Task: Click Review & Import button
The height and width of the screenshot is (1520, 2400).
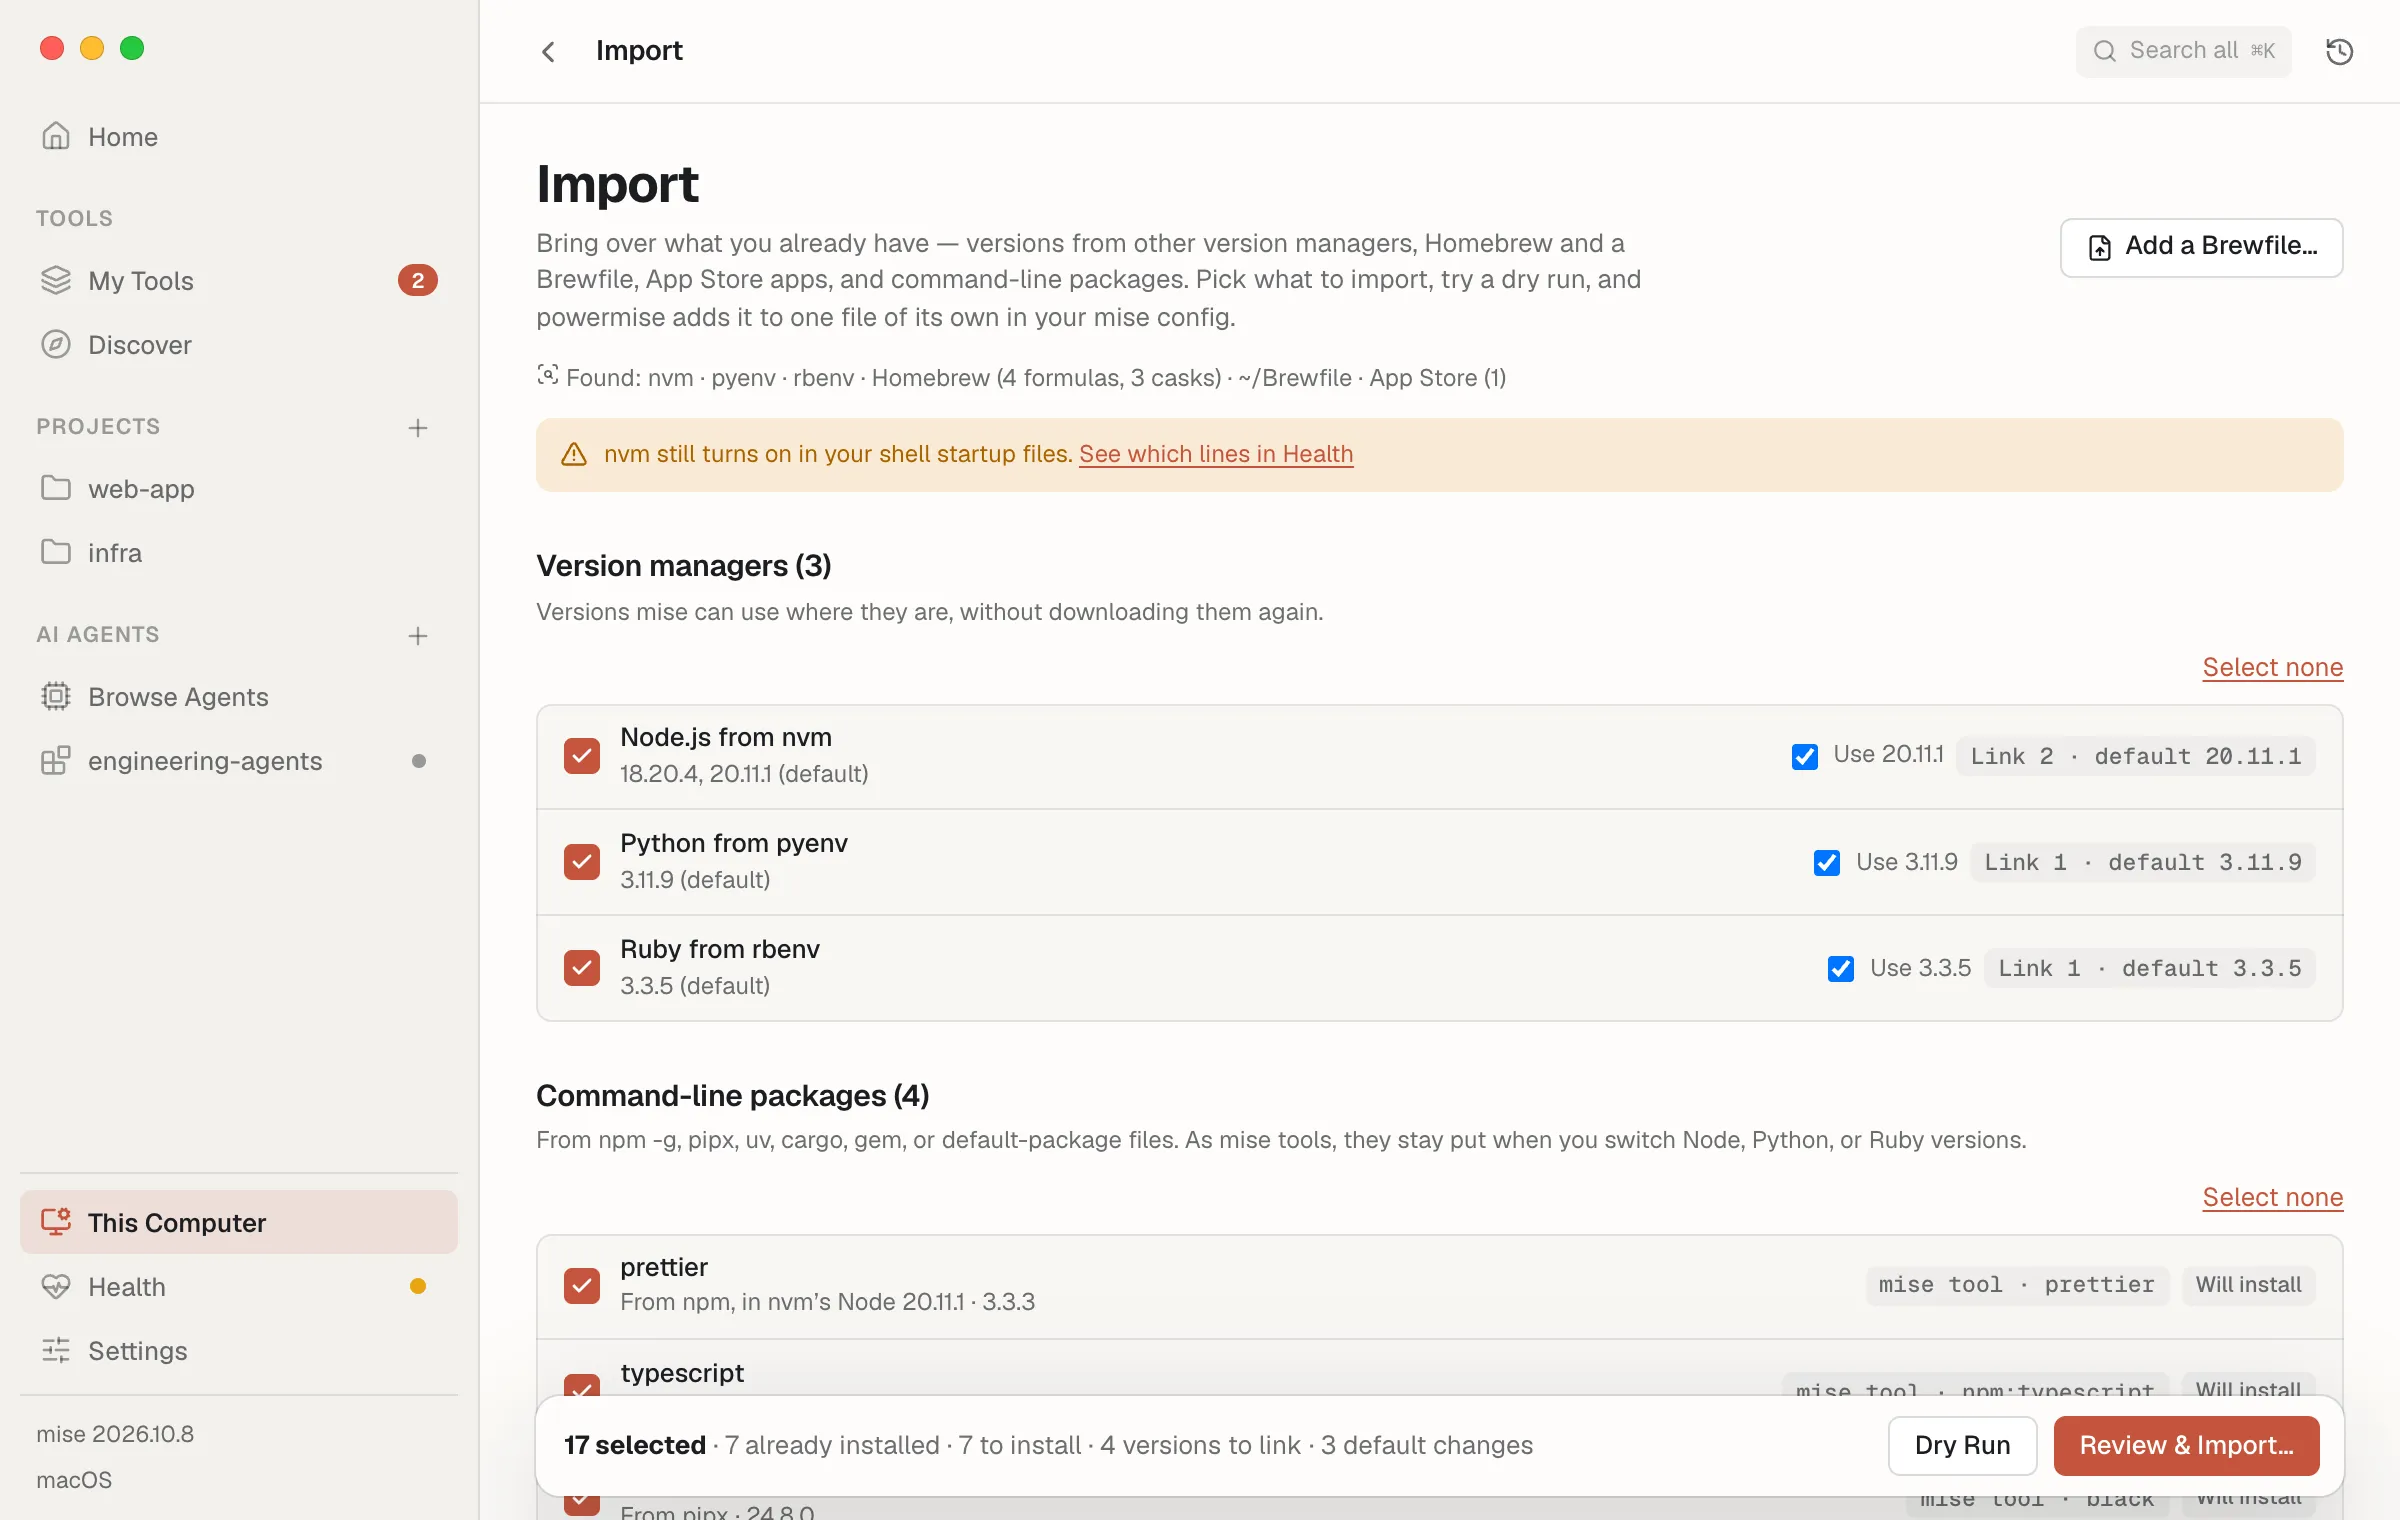Action: tap(2186, 1445)
